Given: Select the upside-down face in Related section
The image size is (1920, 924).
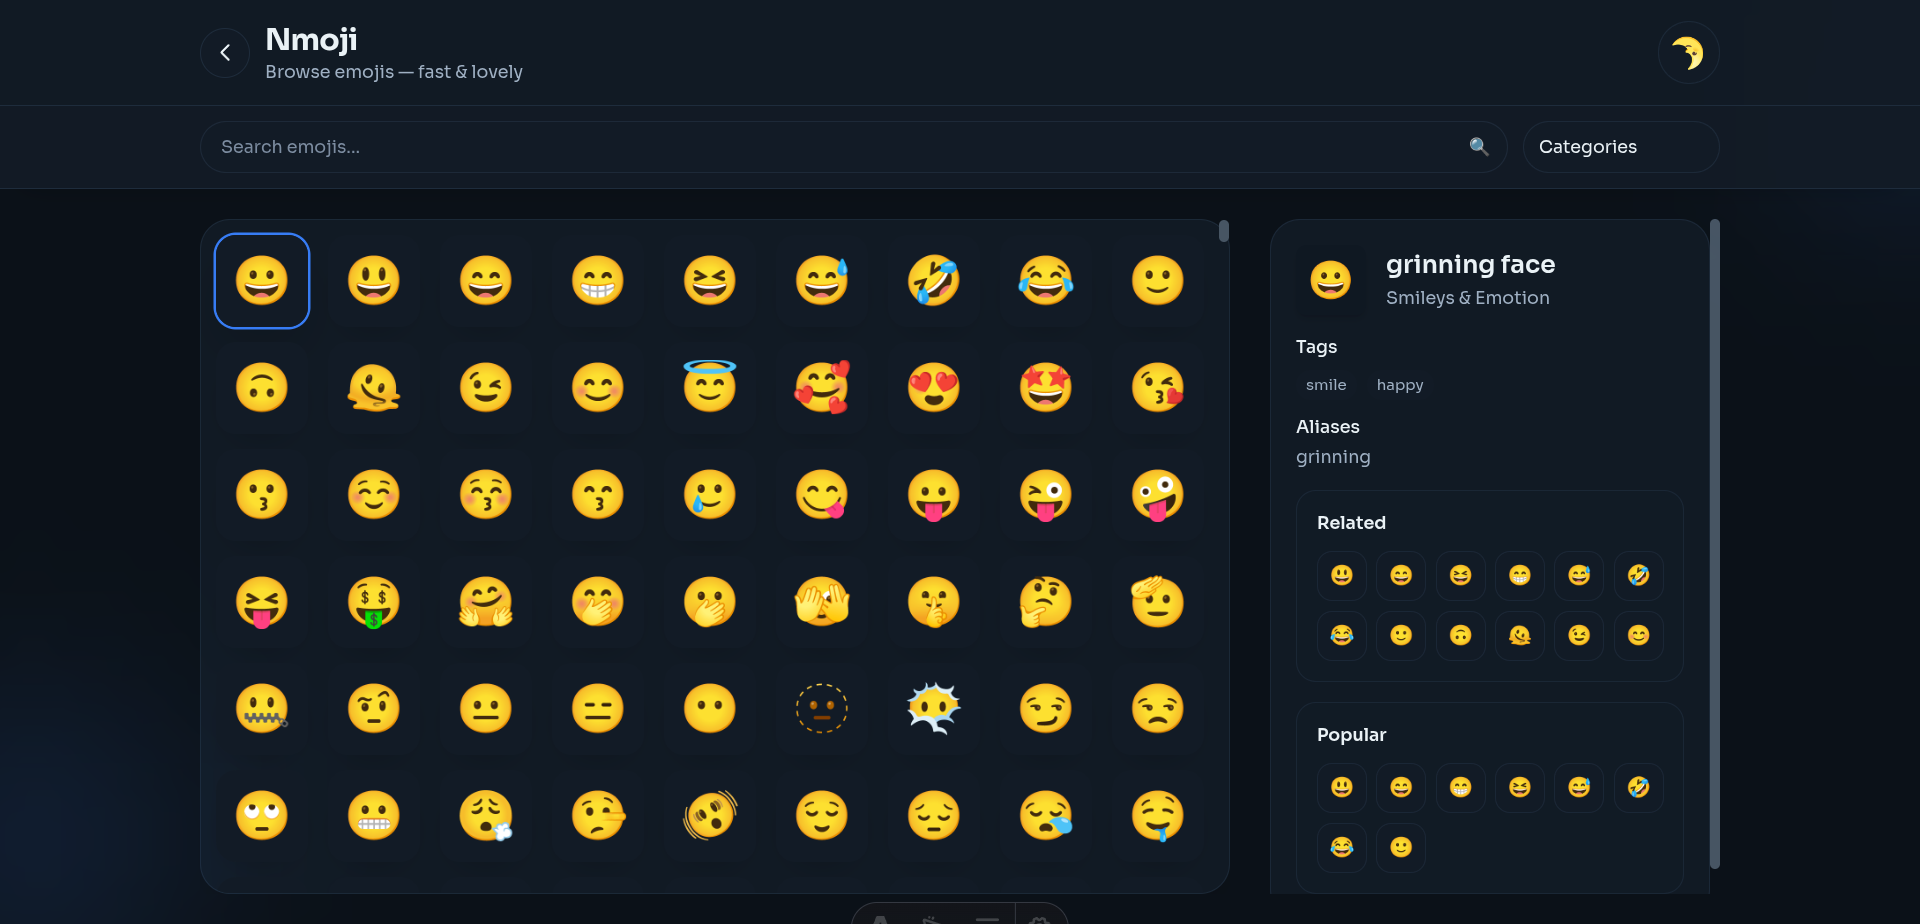Looking at the screenshot, I should [1460, 635].
